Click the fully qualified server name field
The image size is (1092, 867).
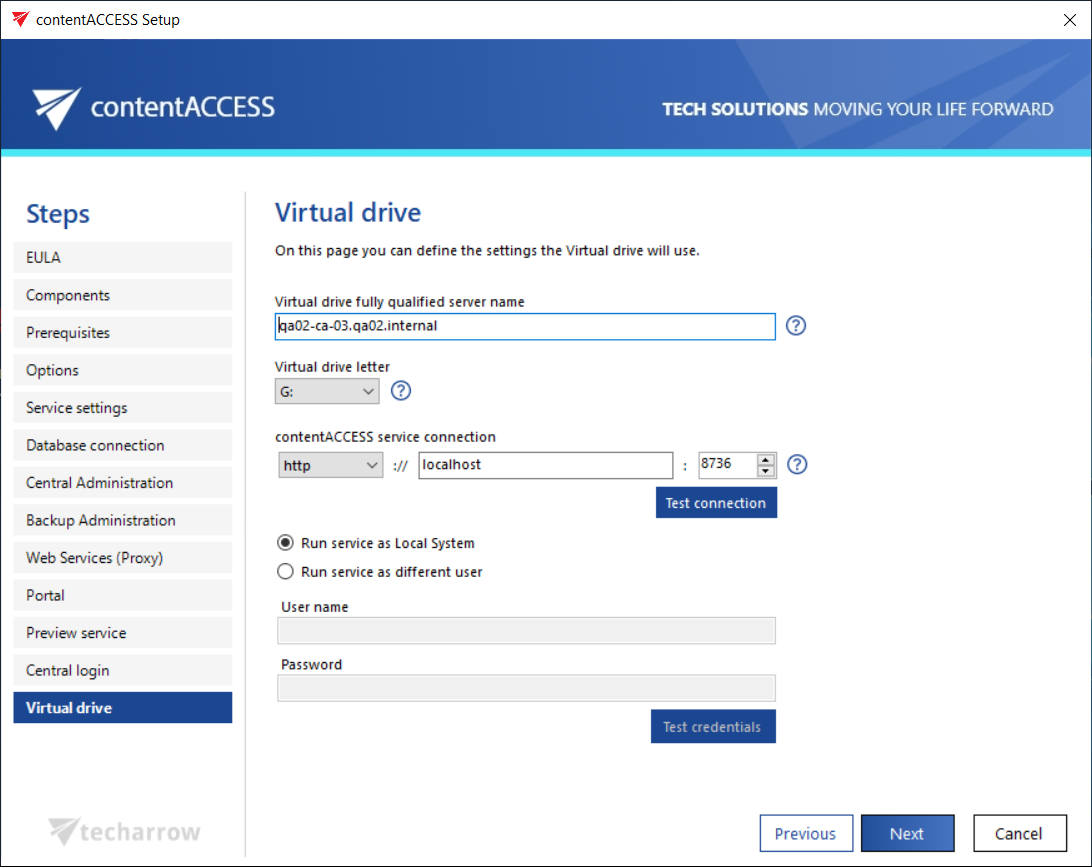coord(525,326)
